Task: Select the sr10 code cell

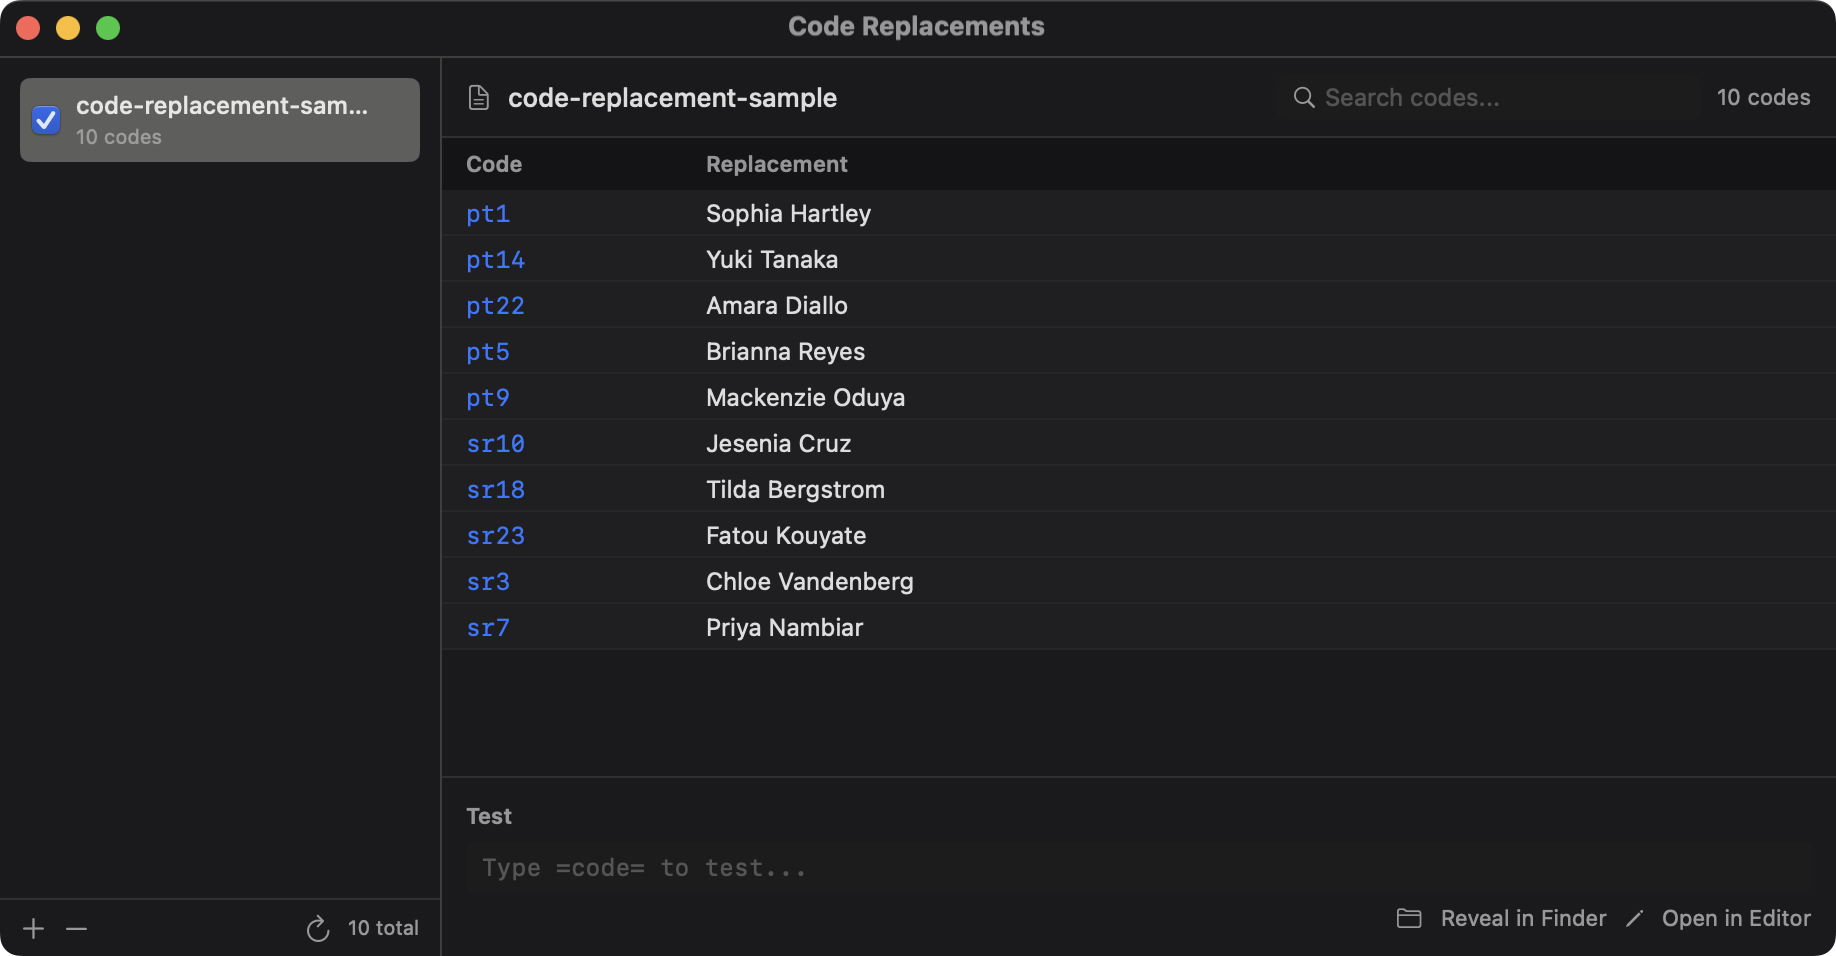Action: pos(495,444)
